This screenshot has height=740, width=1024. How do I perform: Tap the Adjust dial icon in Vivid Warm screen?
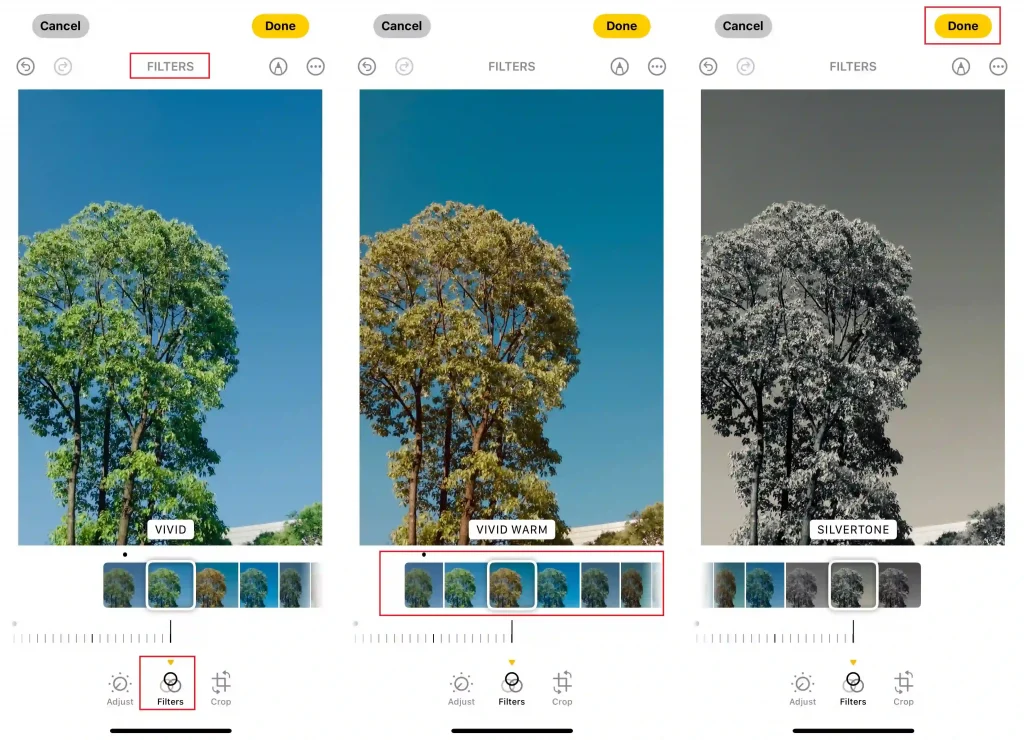click(x=461, y=687)
